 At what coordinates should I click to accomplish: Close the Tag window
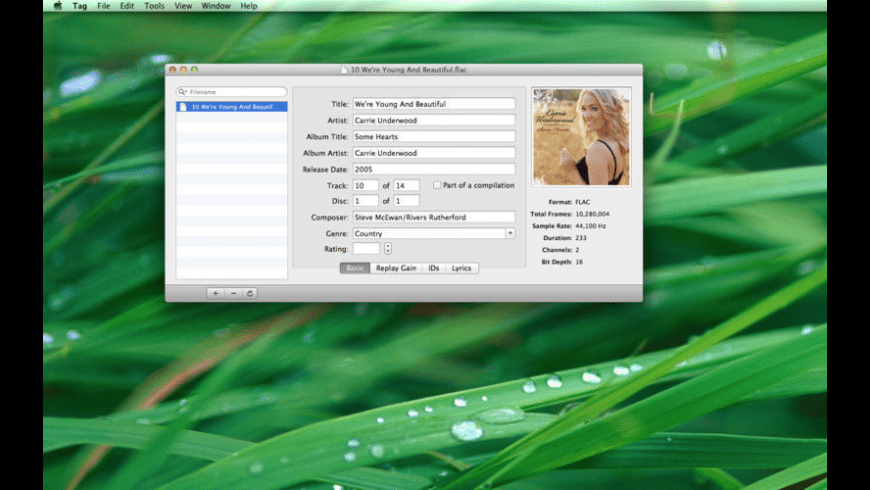173,70
